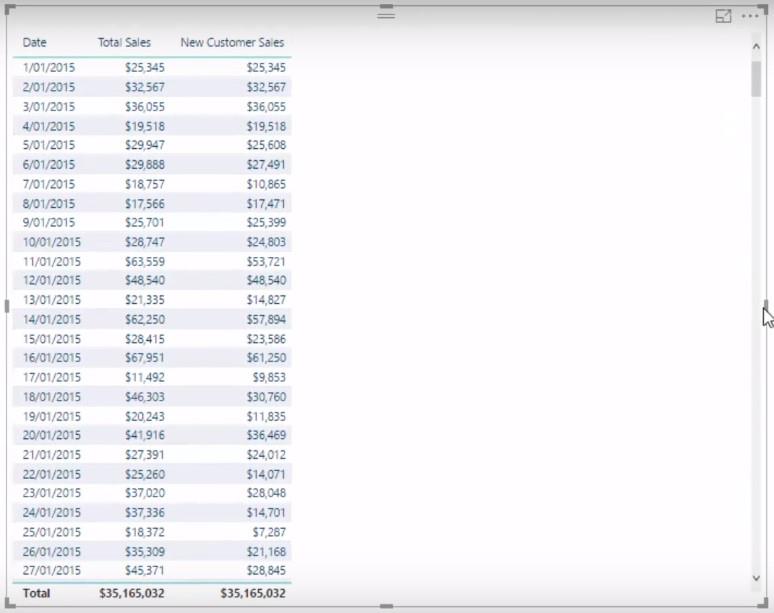Click Total Sales value $67,951
774x613 pixels.
(145, 358)
